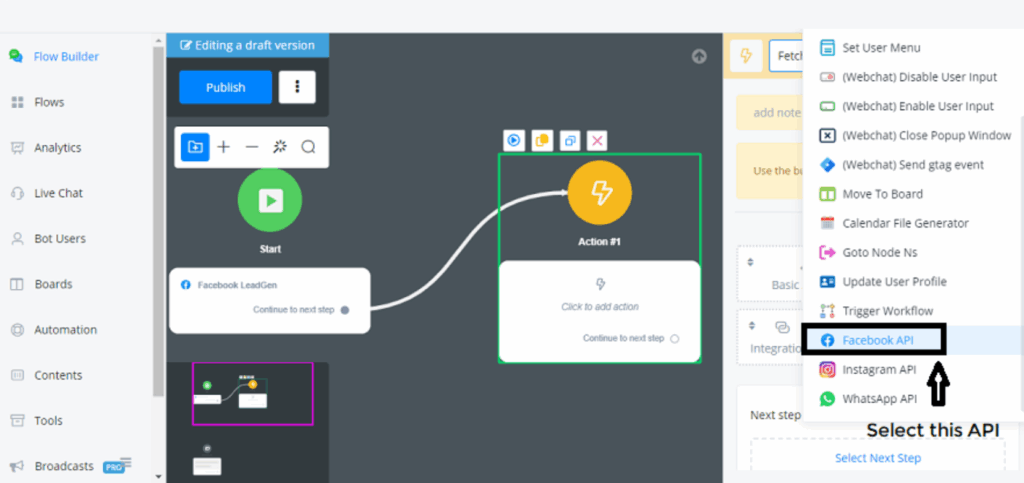Click the 'Click to add action' area
Viewport: 1024px width, 483px height.
pyautogui.click(x=599, y=306)
